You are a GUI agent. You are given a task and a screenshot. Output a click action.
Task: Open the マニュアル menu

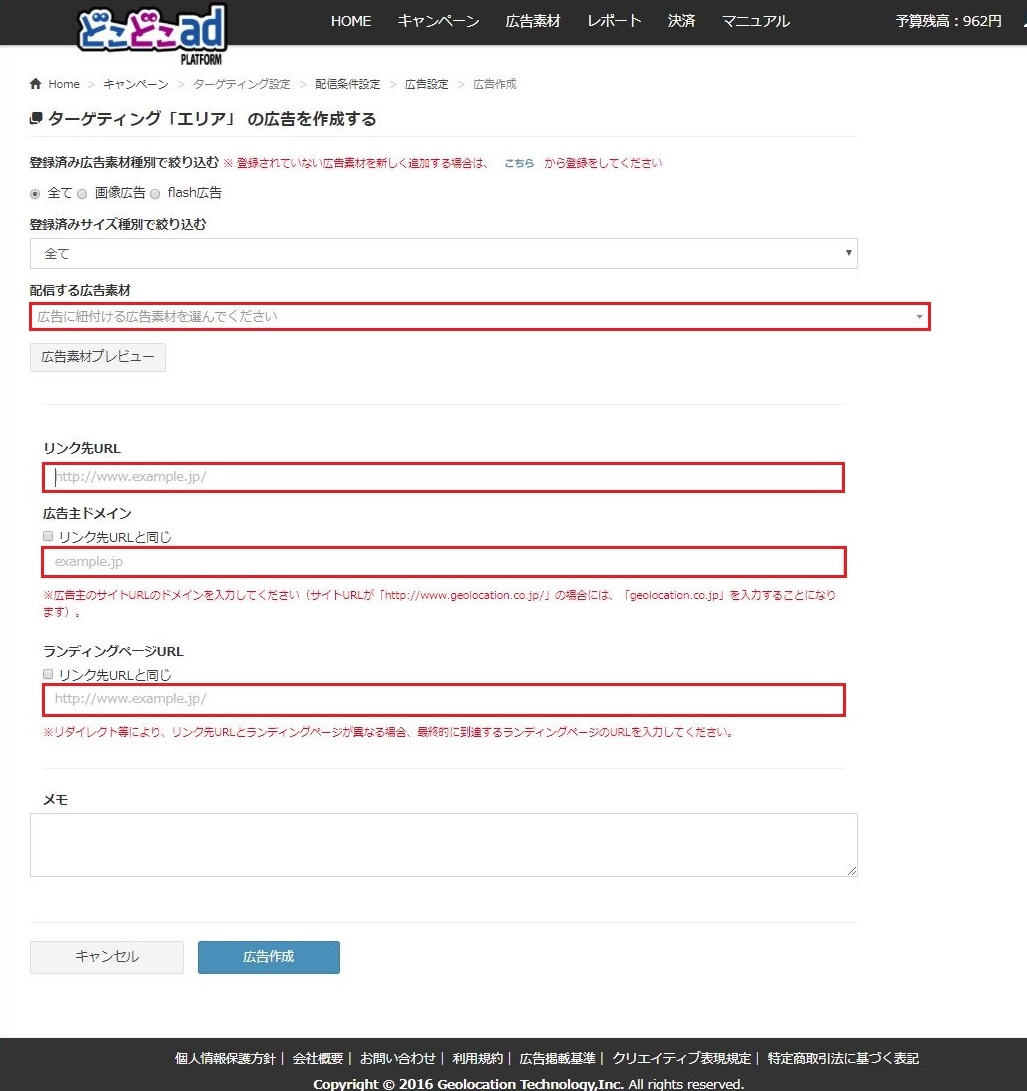point(756,21)
